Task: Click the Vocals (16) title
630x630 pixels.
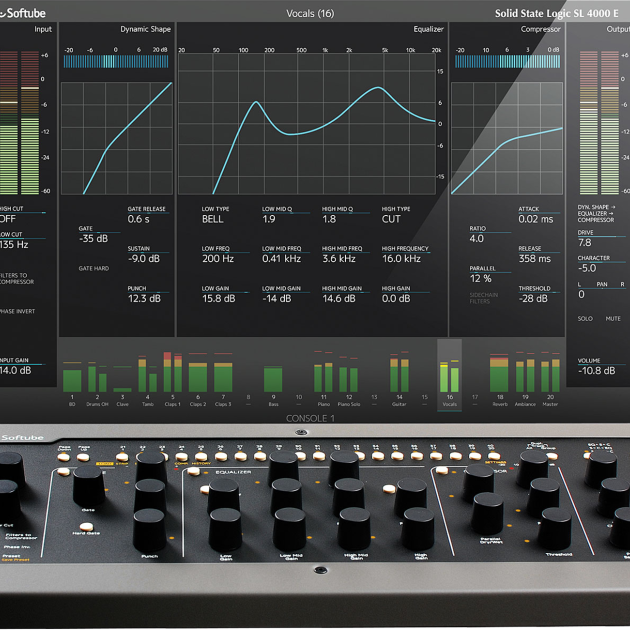Action: coord(311,13)
